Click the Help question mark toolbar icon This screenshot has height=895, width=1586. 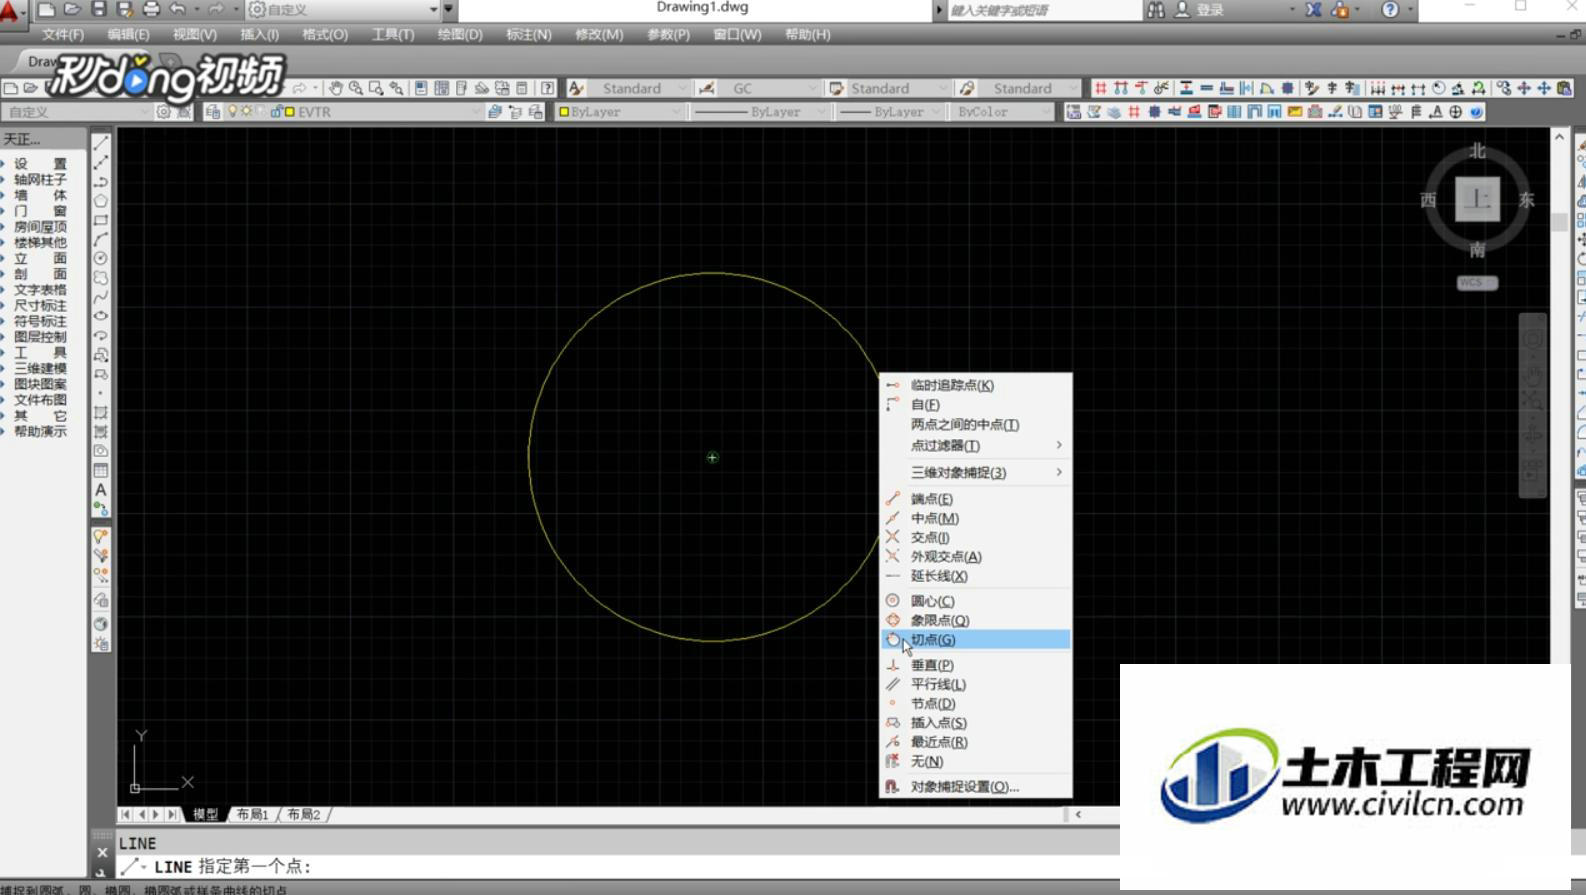pyautogui.click(x=547, y=88)
